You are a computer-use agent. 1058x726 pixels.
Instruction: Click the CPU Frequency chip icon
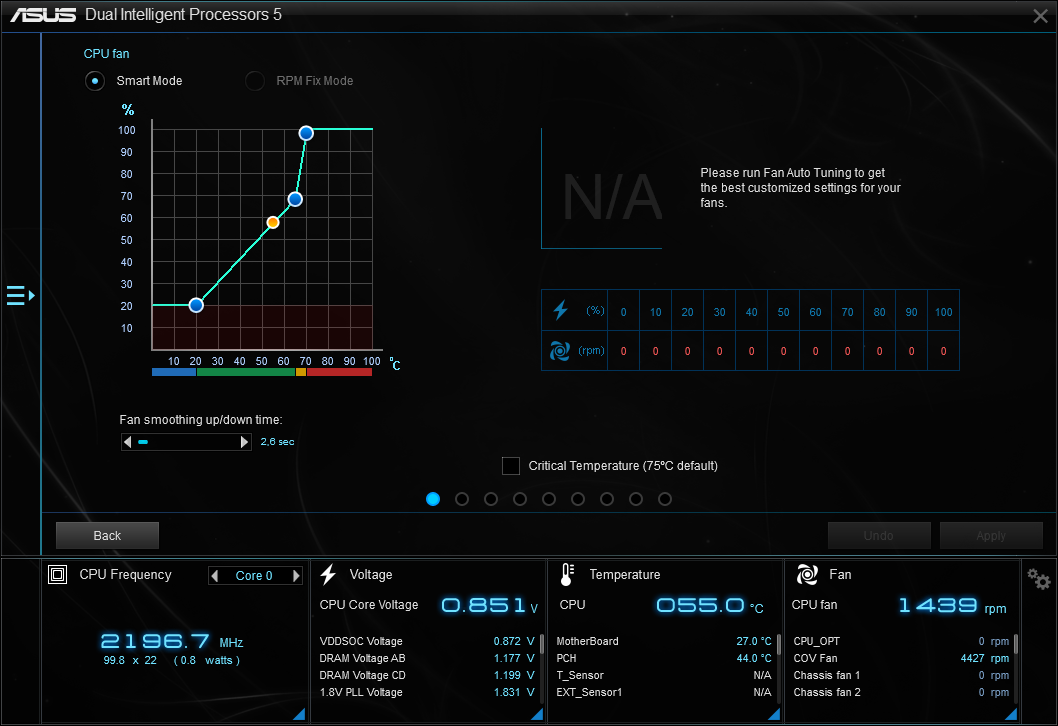coord(57,574)
